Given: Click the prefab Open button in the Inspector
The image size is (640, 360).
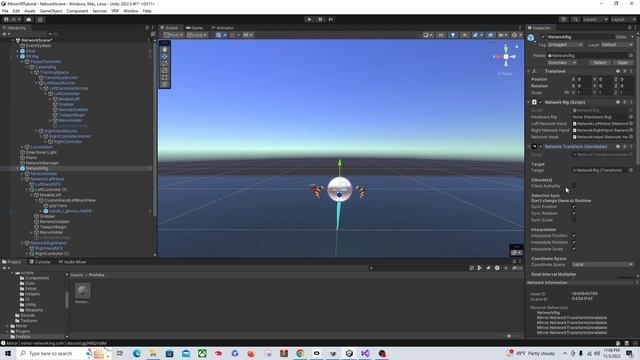Looking at the screenshot, I should [x=623, y=62].
